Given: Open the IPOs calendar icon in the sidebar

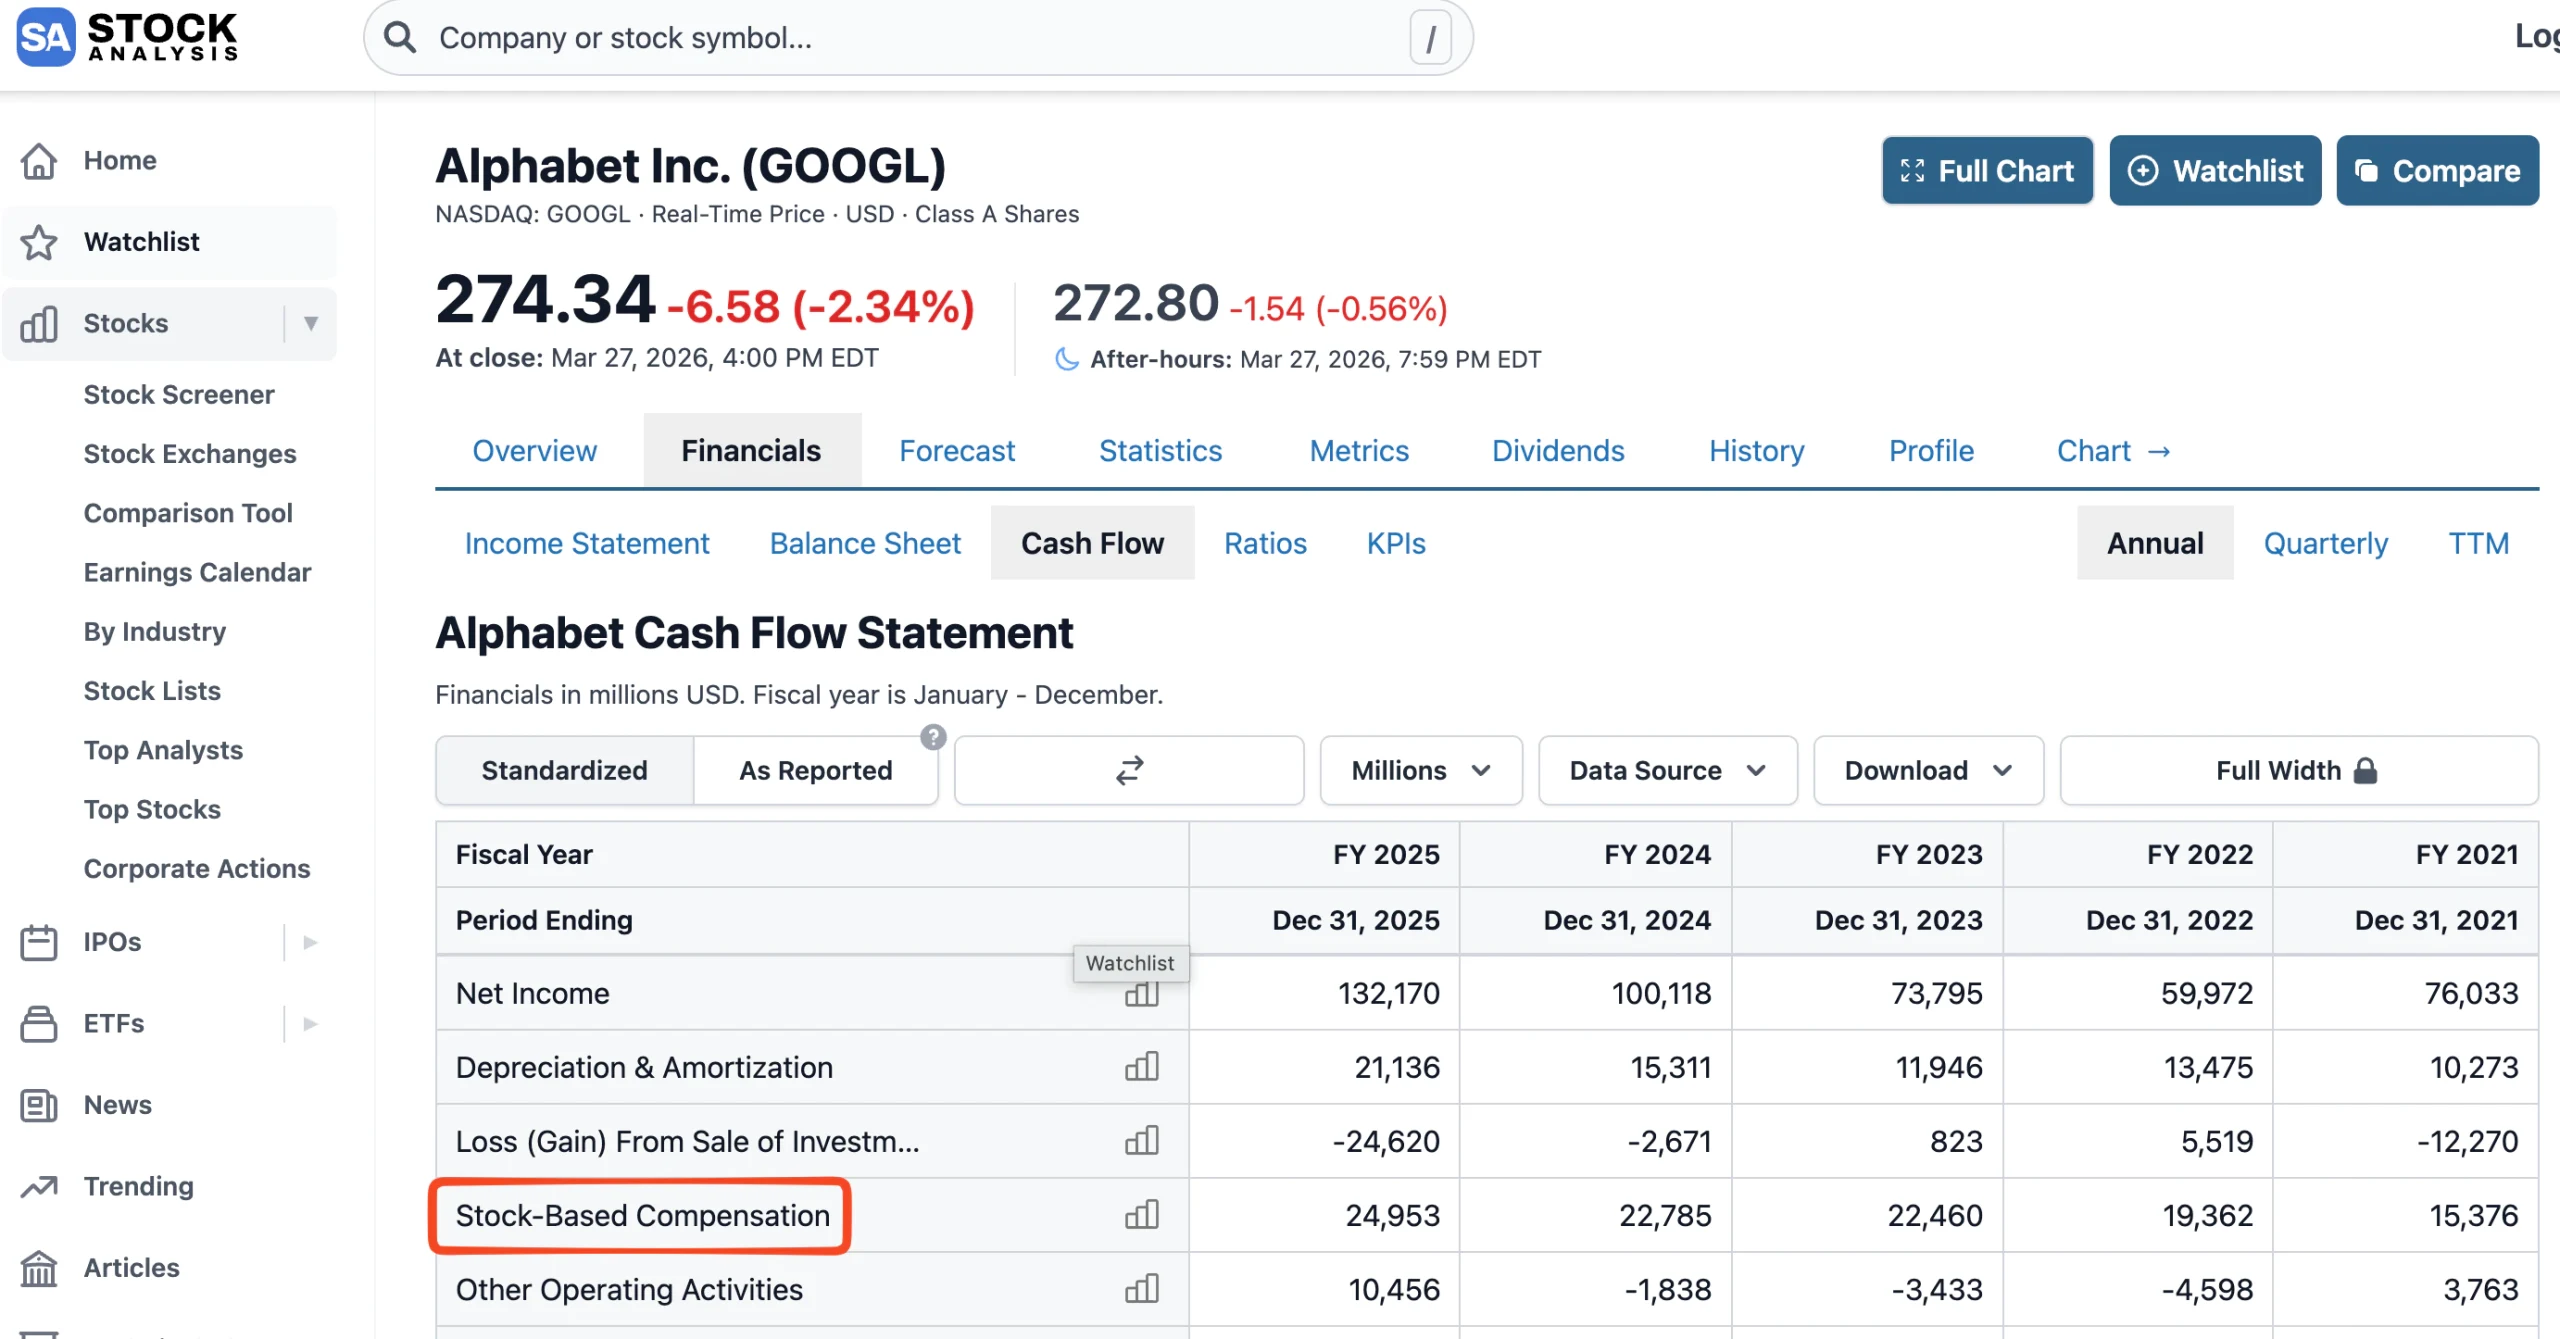Looking at the screenshot, I should [38, 941].
